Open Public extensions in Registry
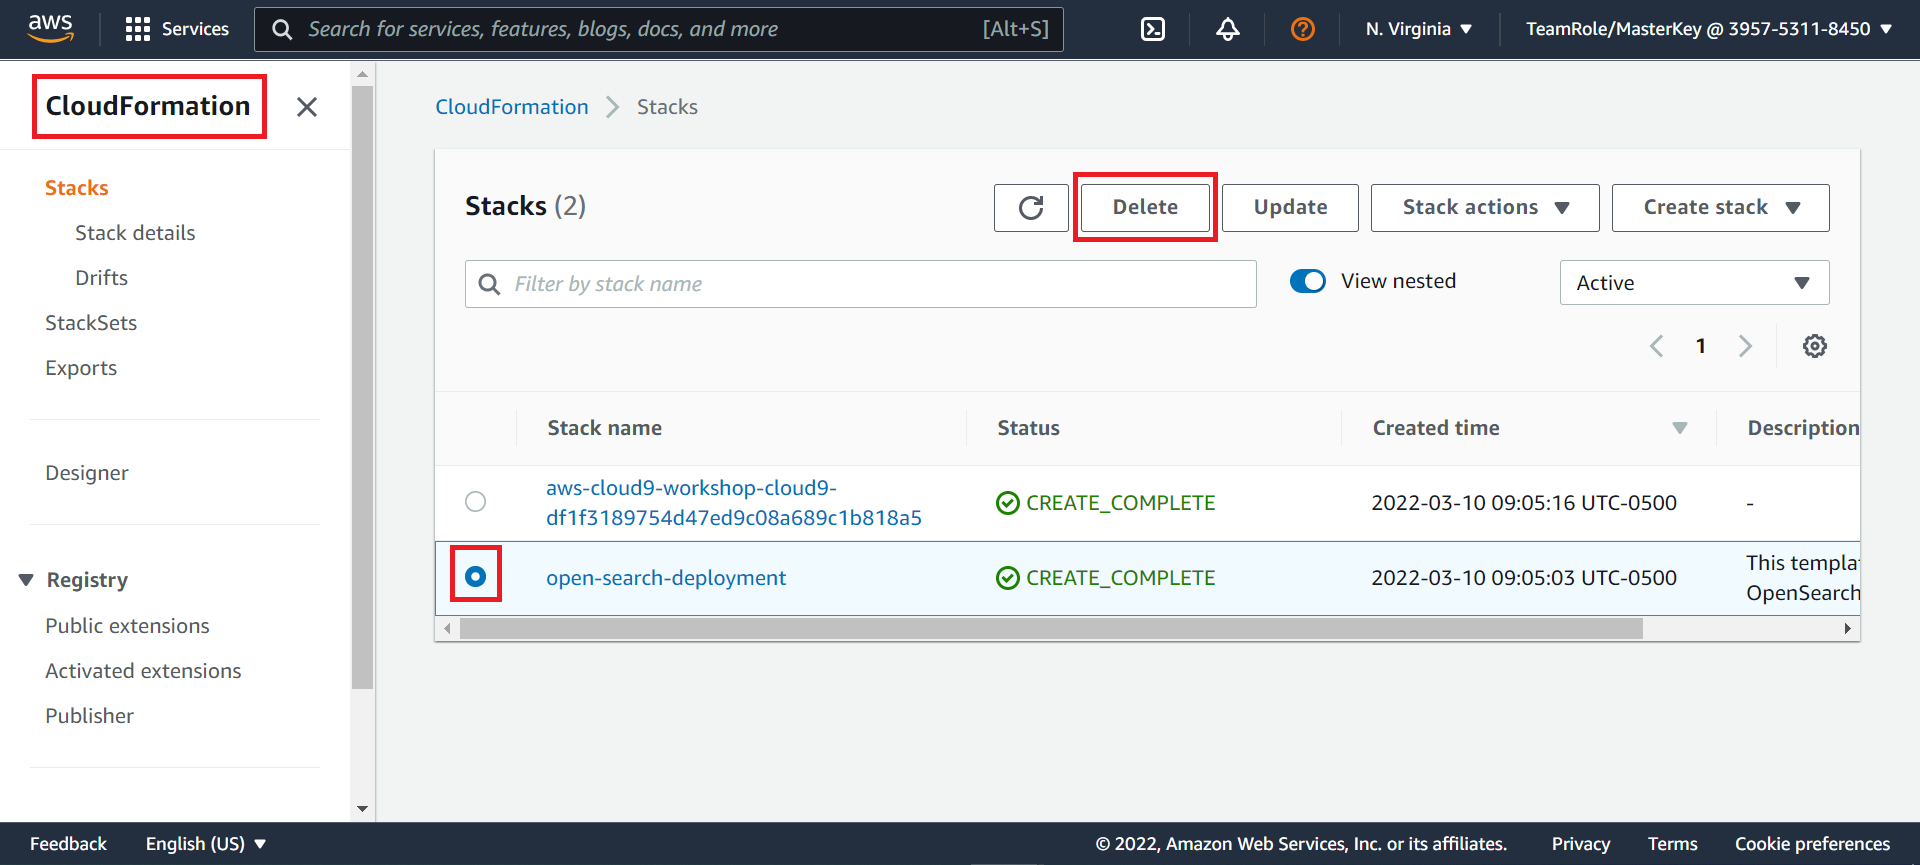Screen dimensions: 1920x865 click(127, 626)
